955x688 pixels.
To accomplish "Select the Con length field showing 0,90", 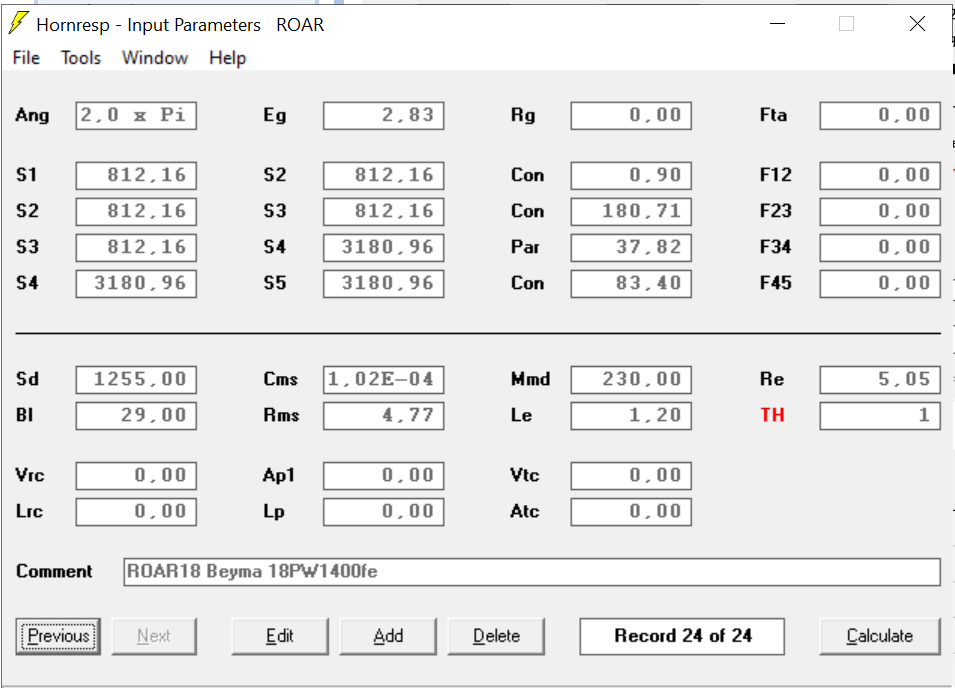I will coord(631,175).
